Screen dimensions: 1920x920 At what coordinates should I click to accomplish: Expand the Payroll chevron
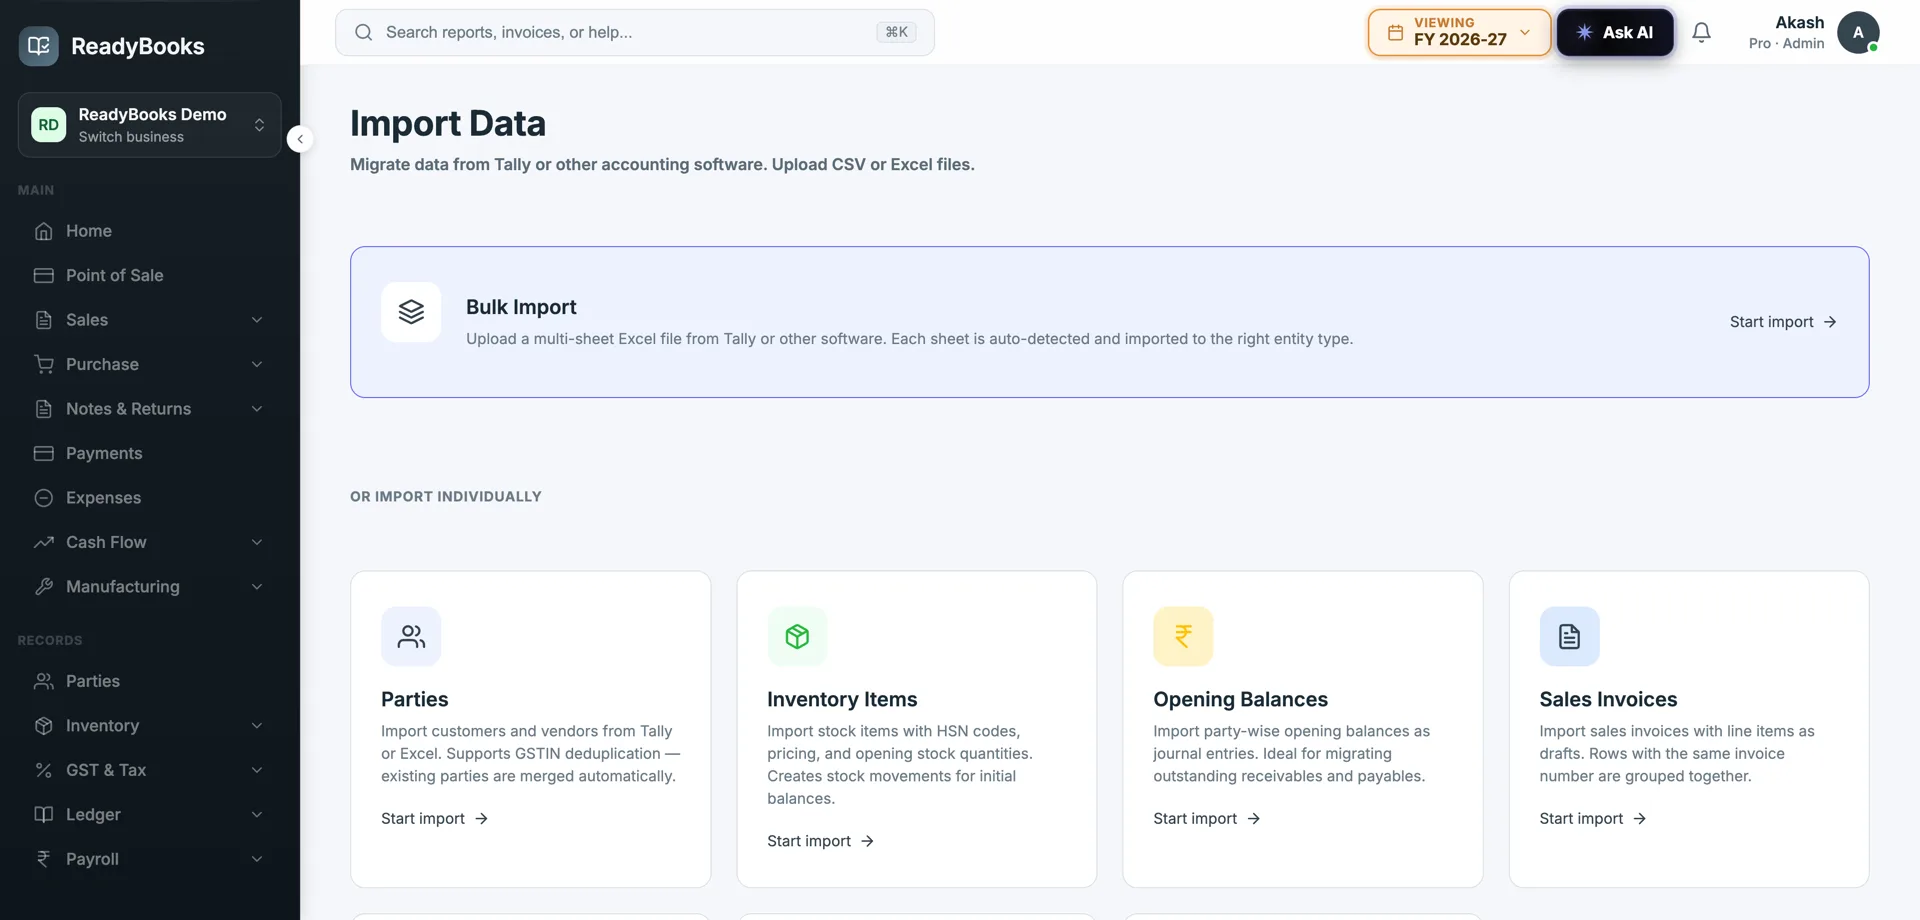click(x=257, y=859)
